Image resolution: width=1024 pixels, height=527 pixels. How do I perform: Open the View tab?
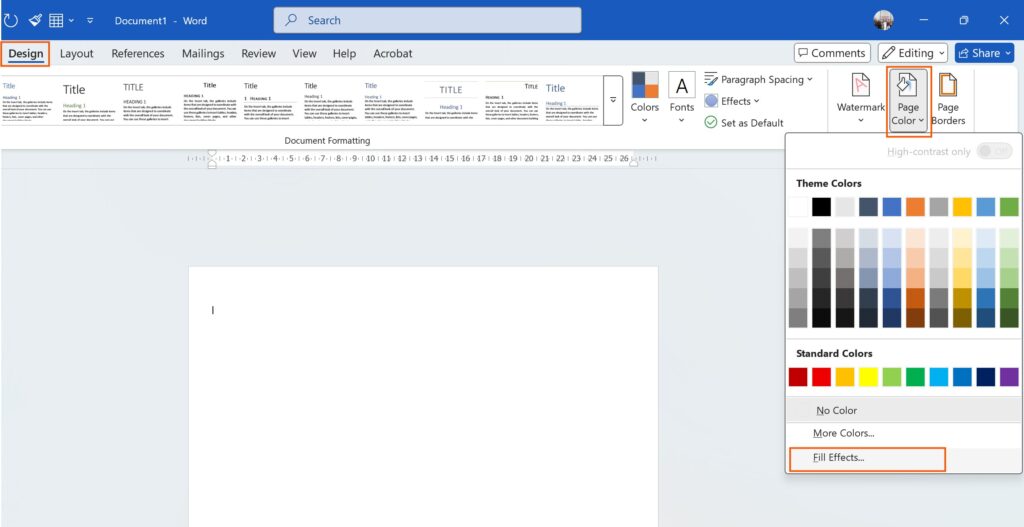pyautogui.click(x=304, y=54)
